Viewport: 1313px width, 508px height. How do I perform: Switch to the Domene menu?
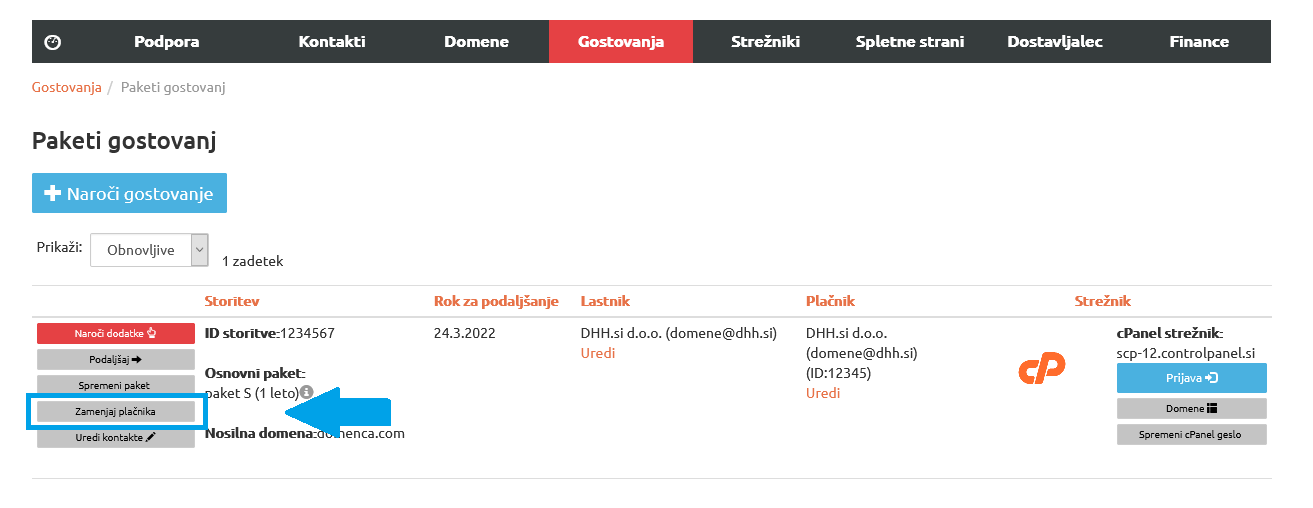click(x=476, y=42)
